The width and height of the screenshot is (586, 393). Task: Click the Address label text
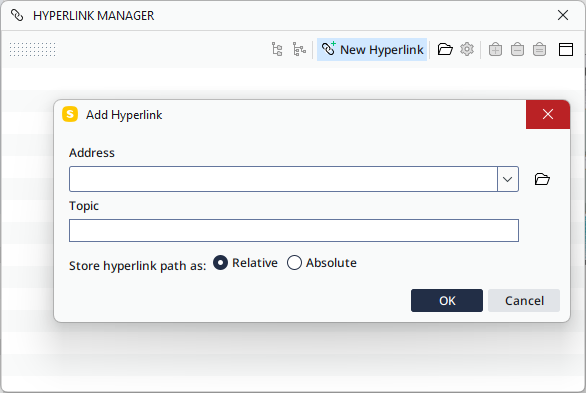92,153
